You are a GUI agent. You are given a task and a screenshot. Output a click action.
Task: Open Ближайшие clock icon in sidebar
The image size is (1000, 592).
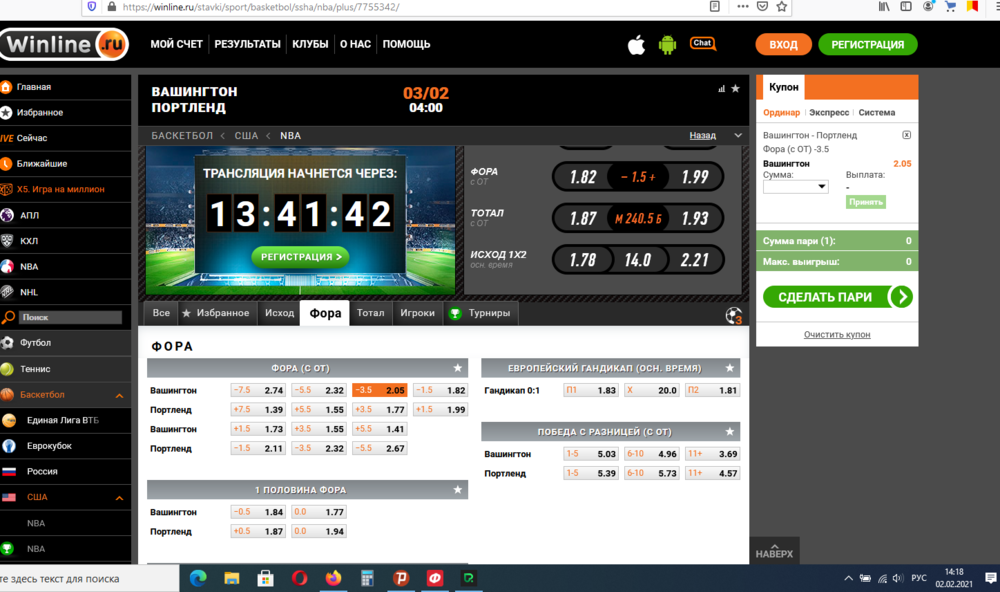(x=6, y=163)
